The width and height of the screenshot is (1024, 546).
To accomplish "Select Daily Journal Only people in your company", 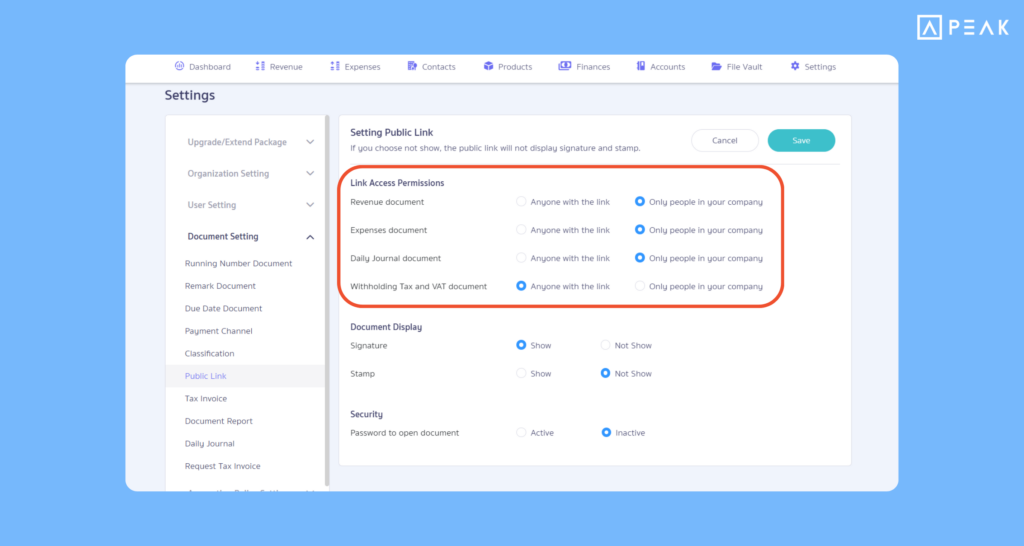I will 640,258.
